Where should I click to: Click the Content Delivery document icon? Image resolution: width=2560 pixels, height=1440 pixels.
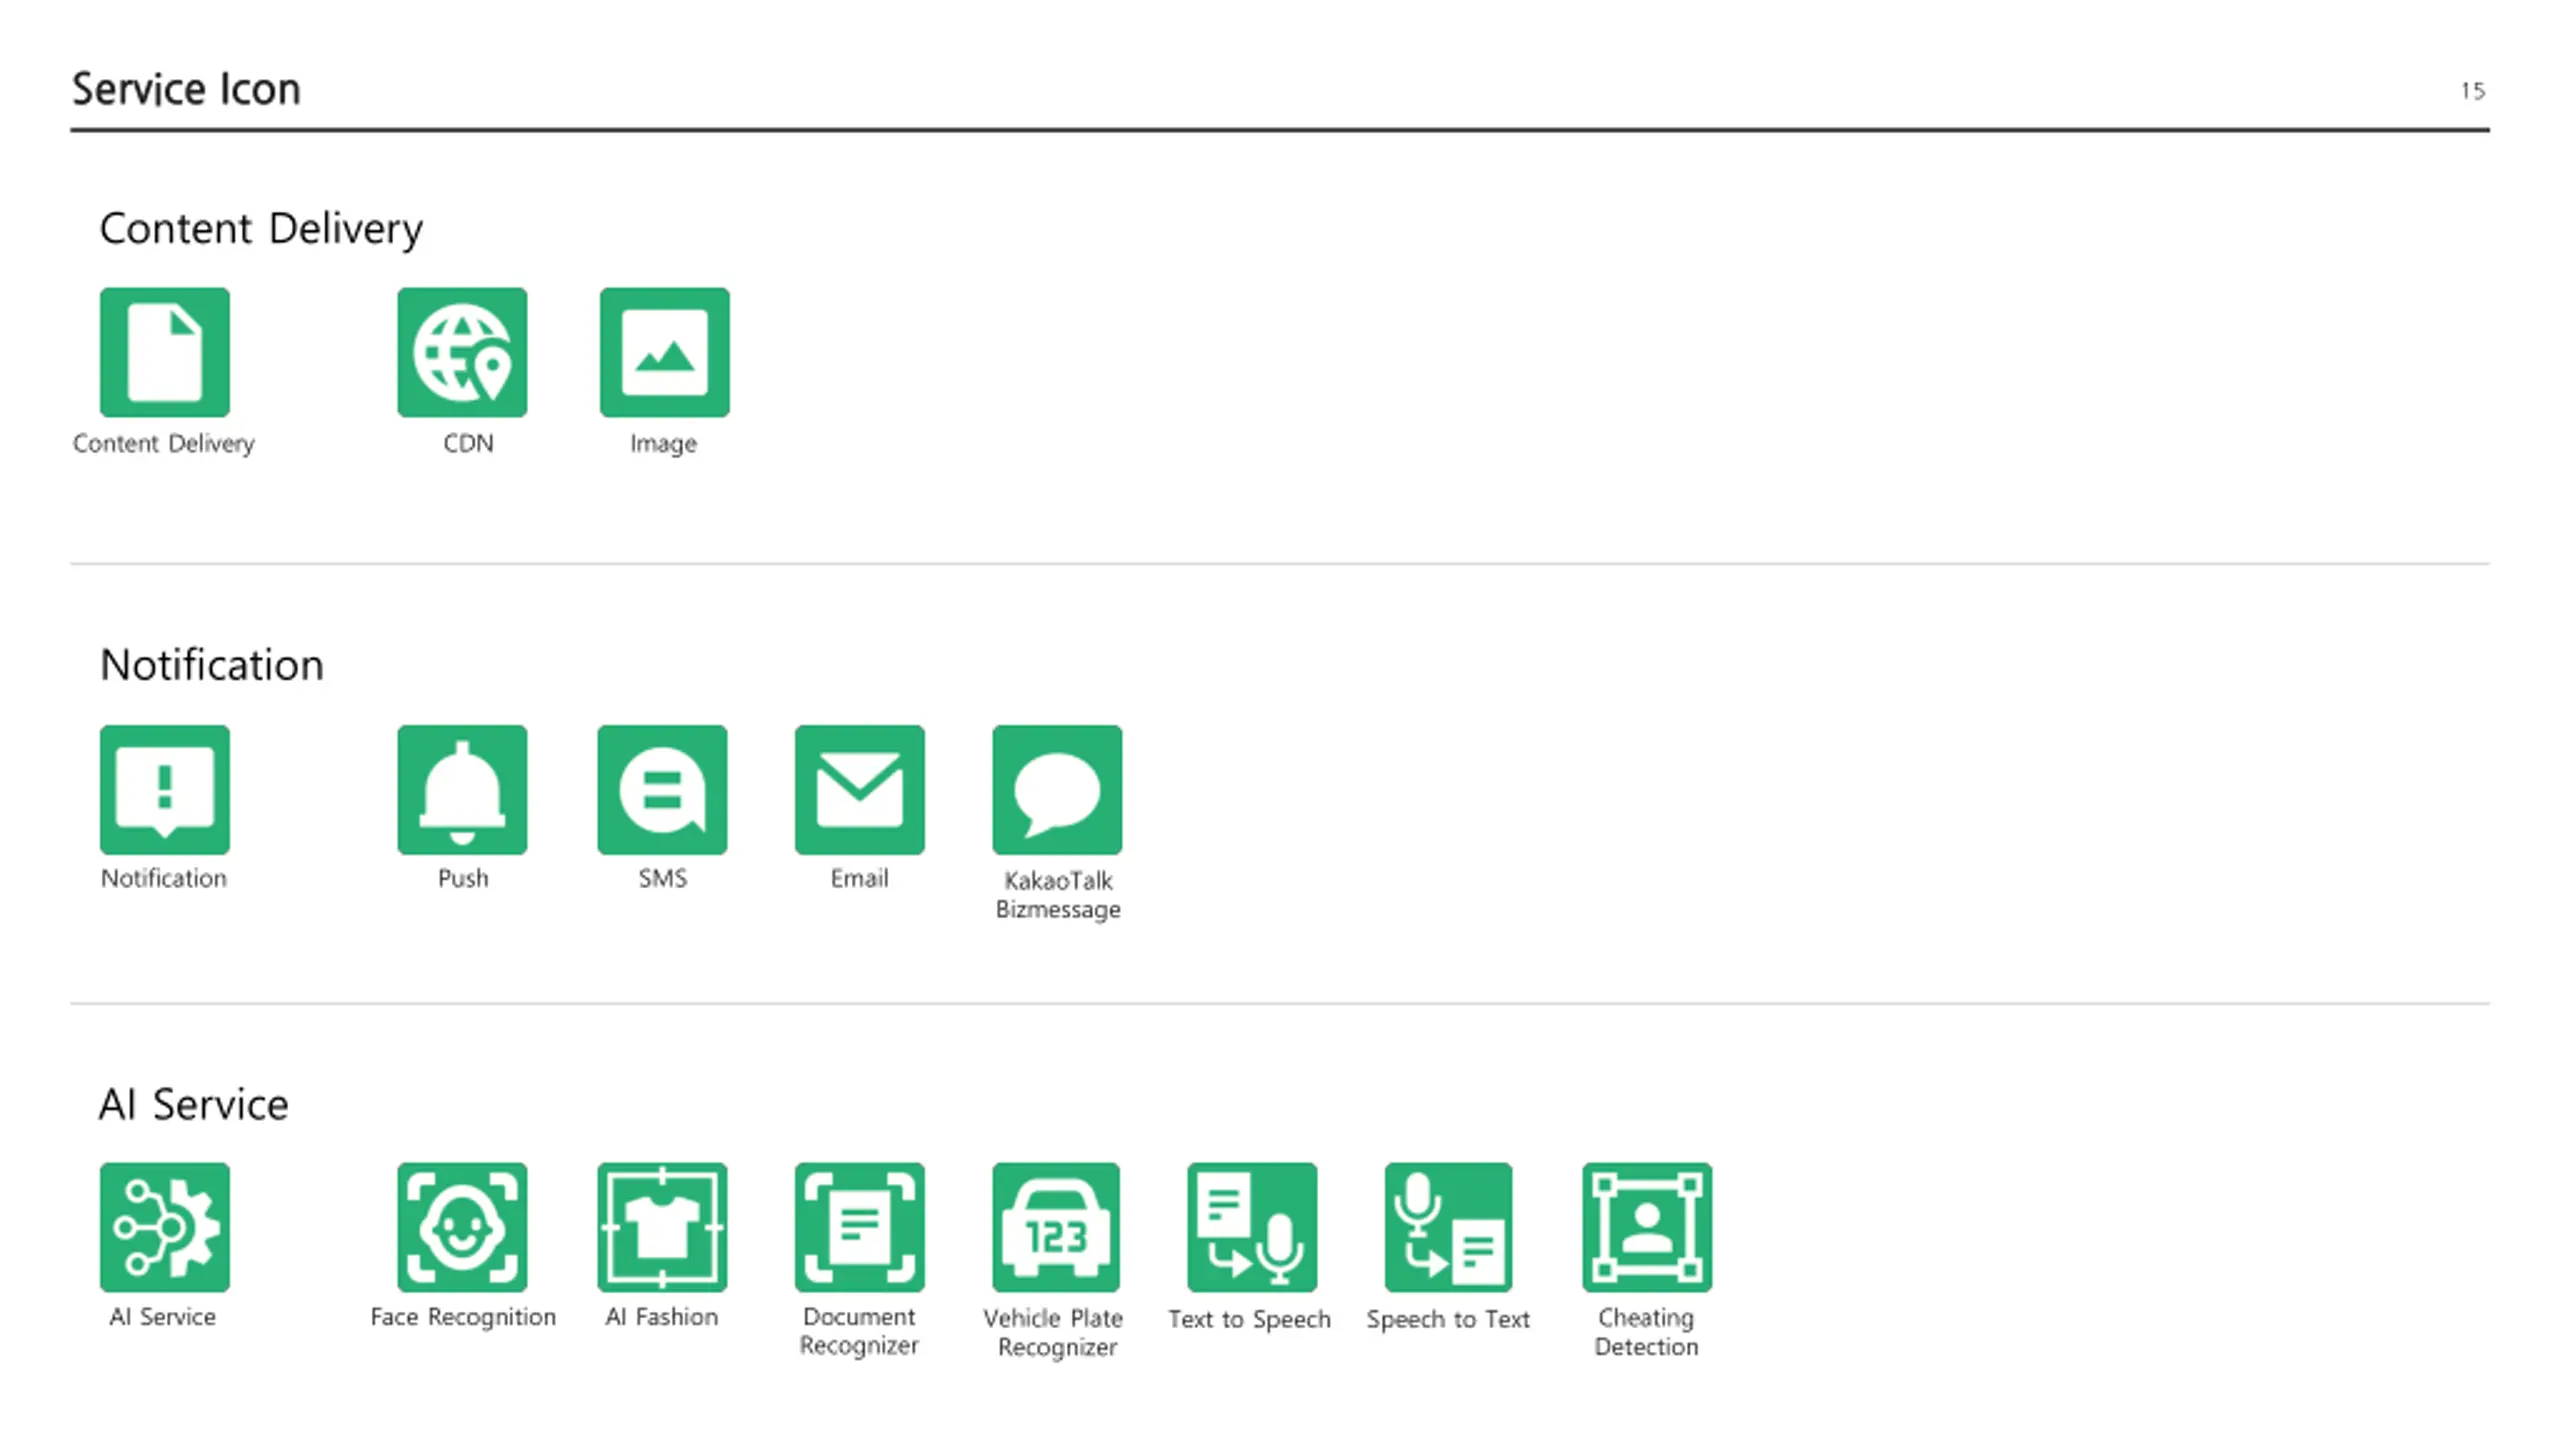click(165, 352)
